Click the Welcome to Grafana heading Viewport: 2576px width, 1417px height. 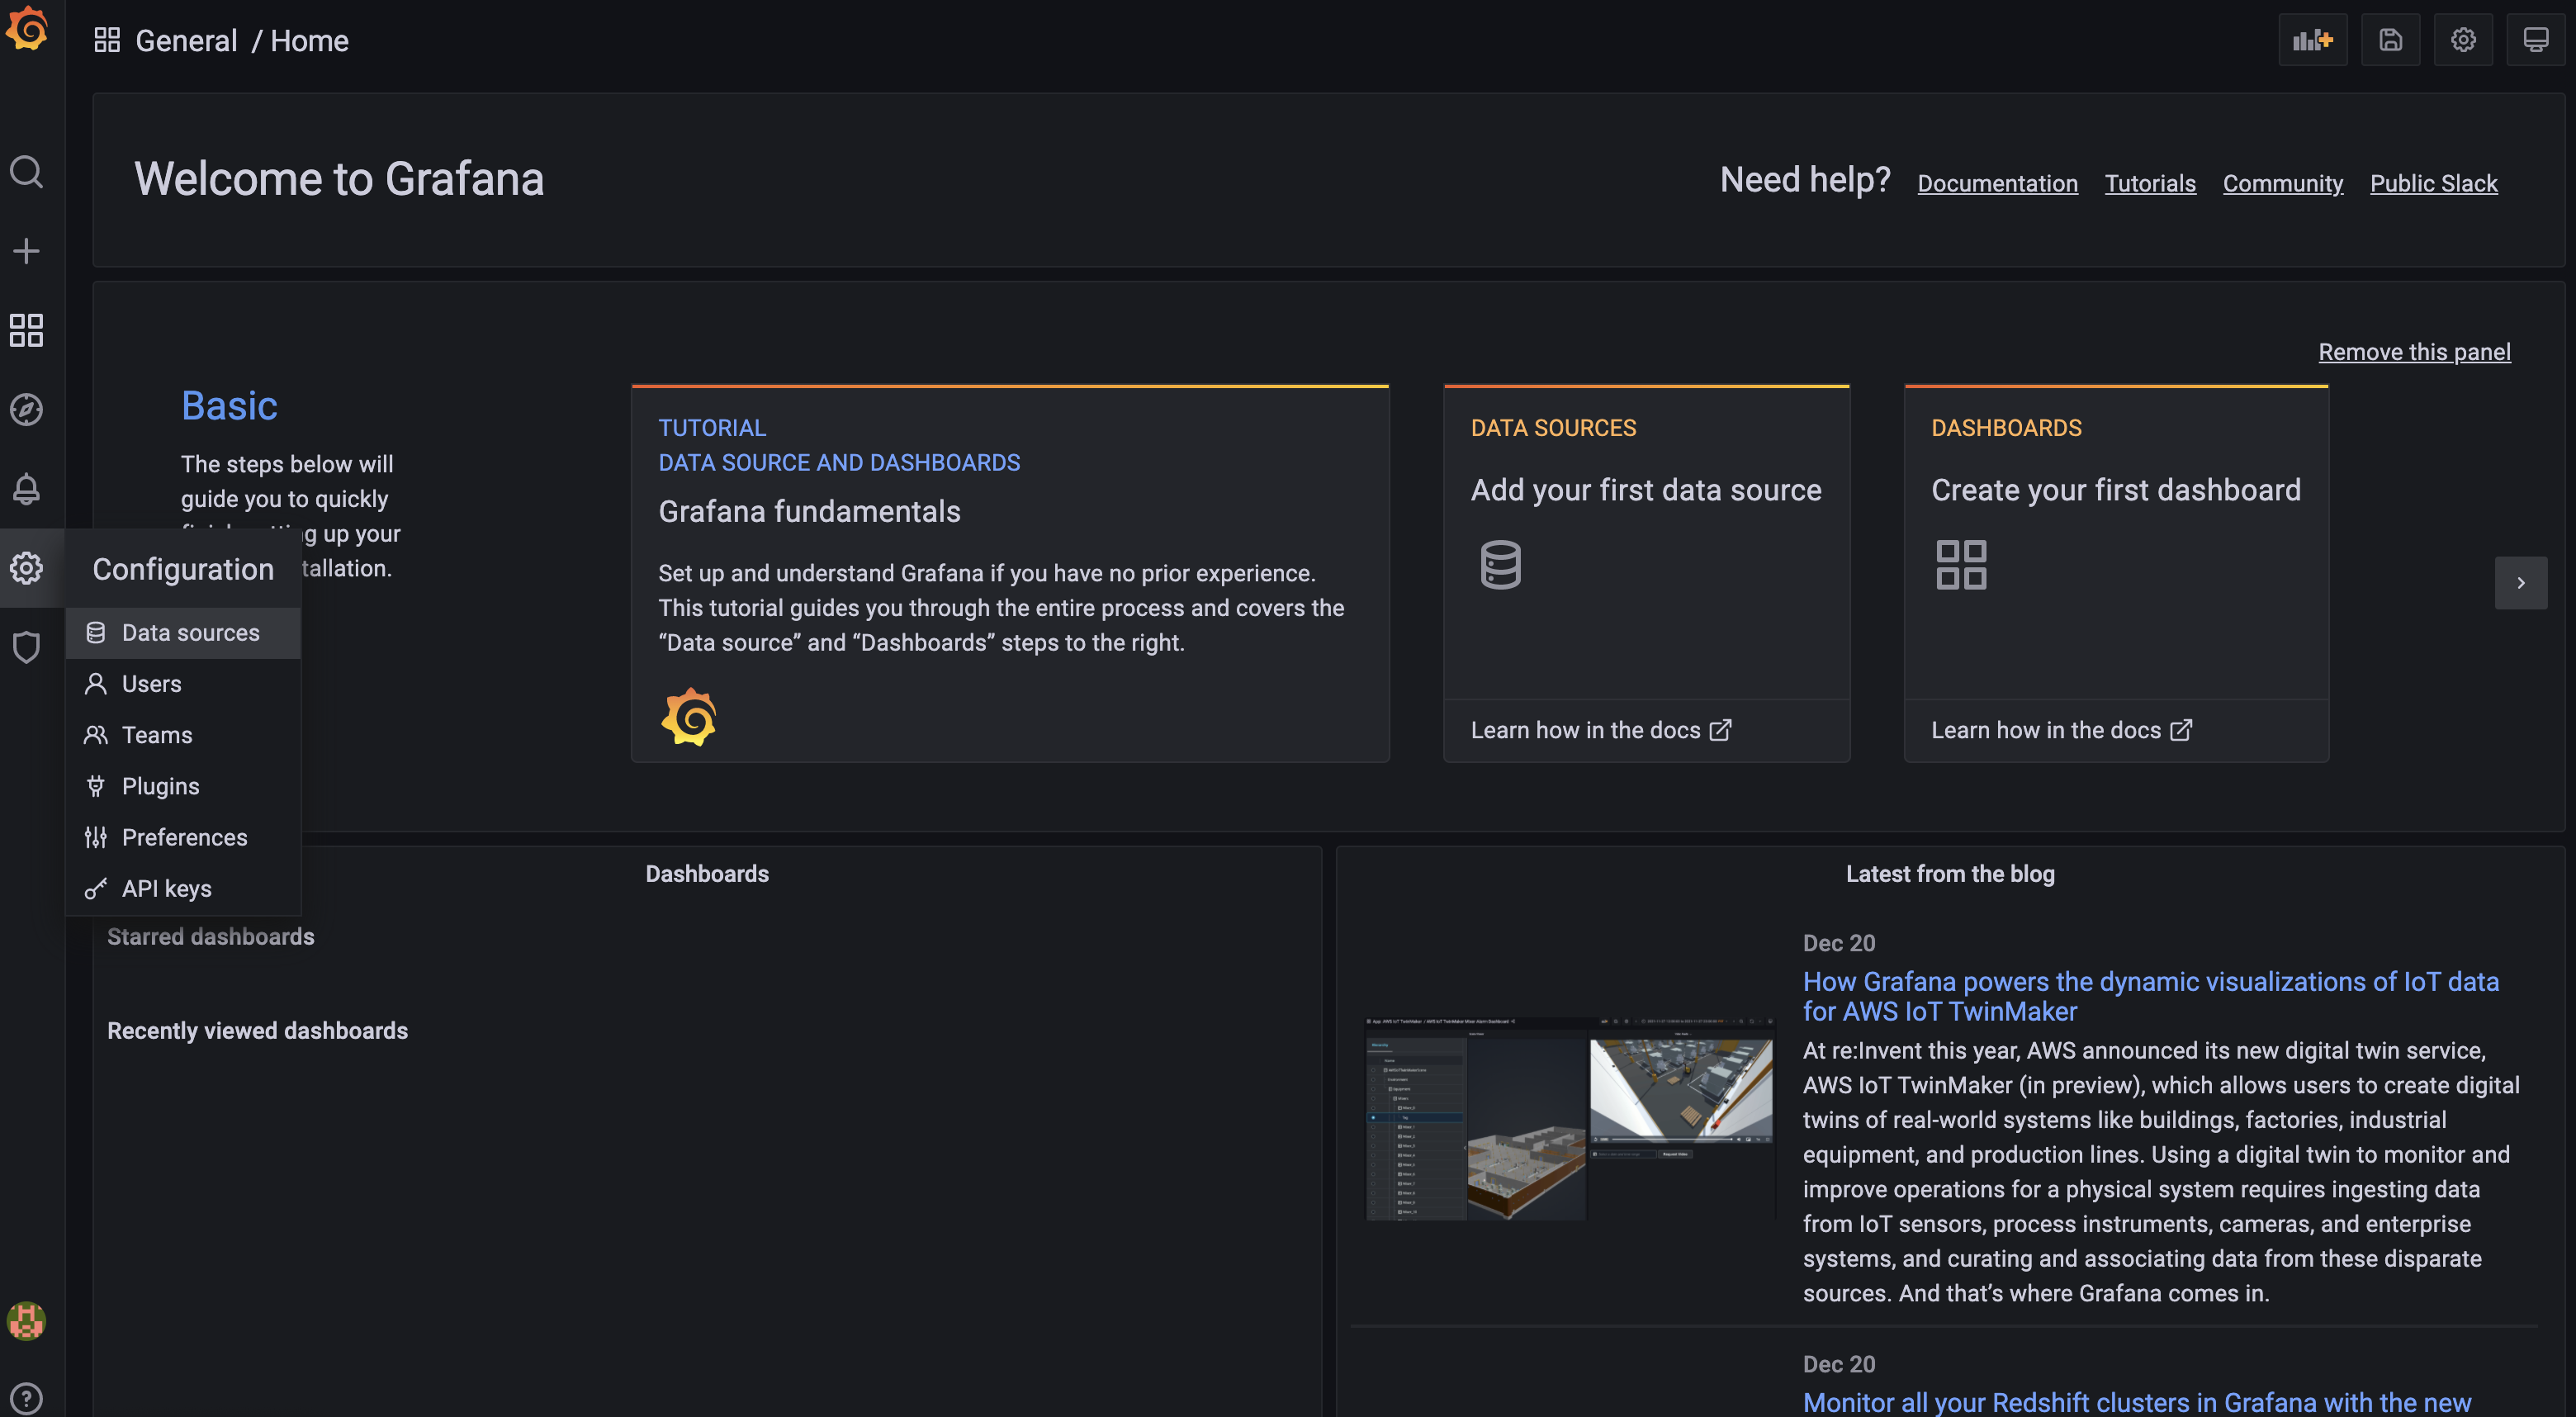339,179
